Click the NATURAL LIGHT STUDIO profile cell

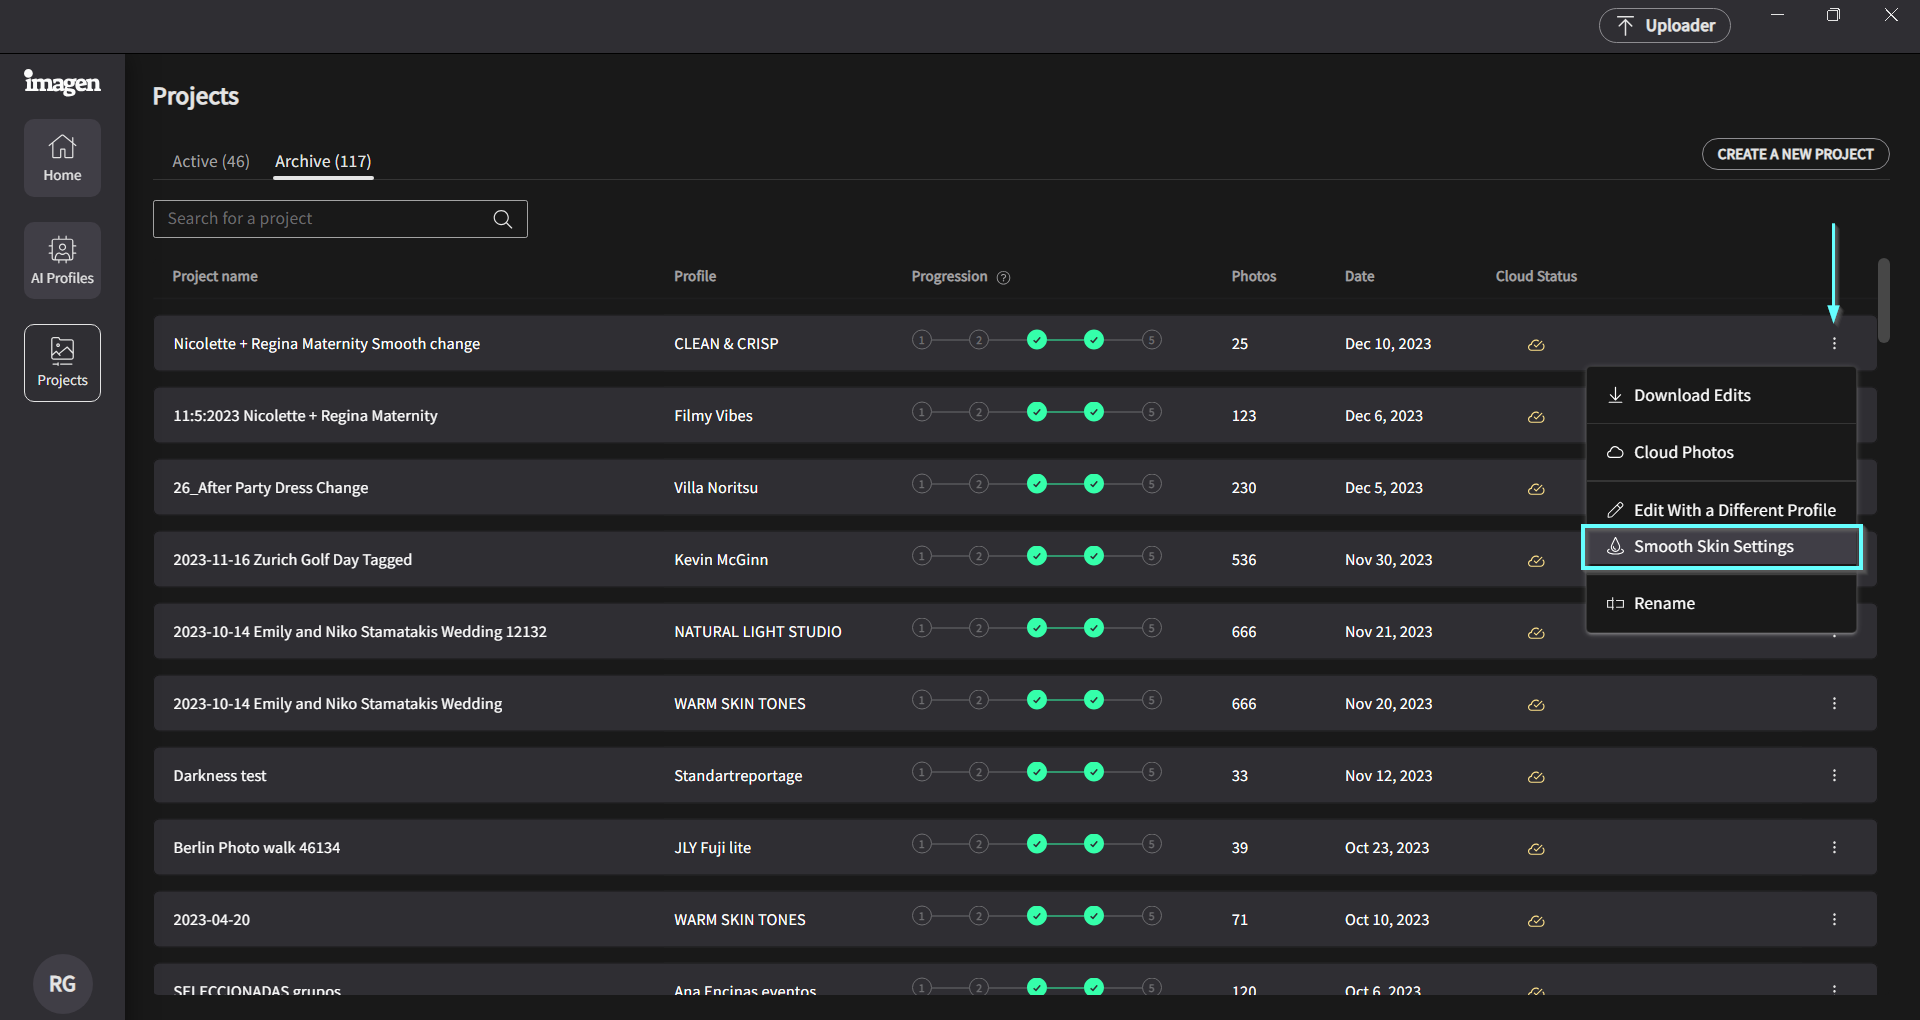pos(758,631)
